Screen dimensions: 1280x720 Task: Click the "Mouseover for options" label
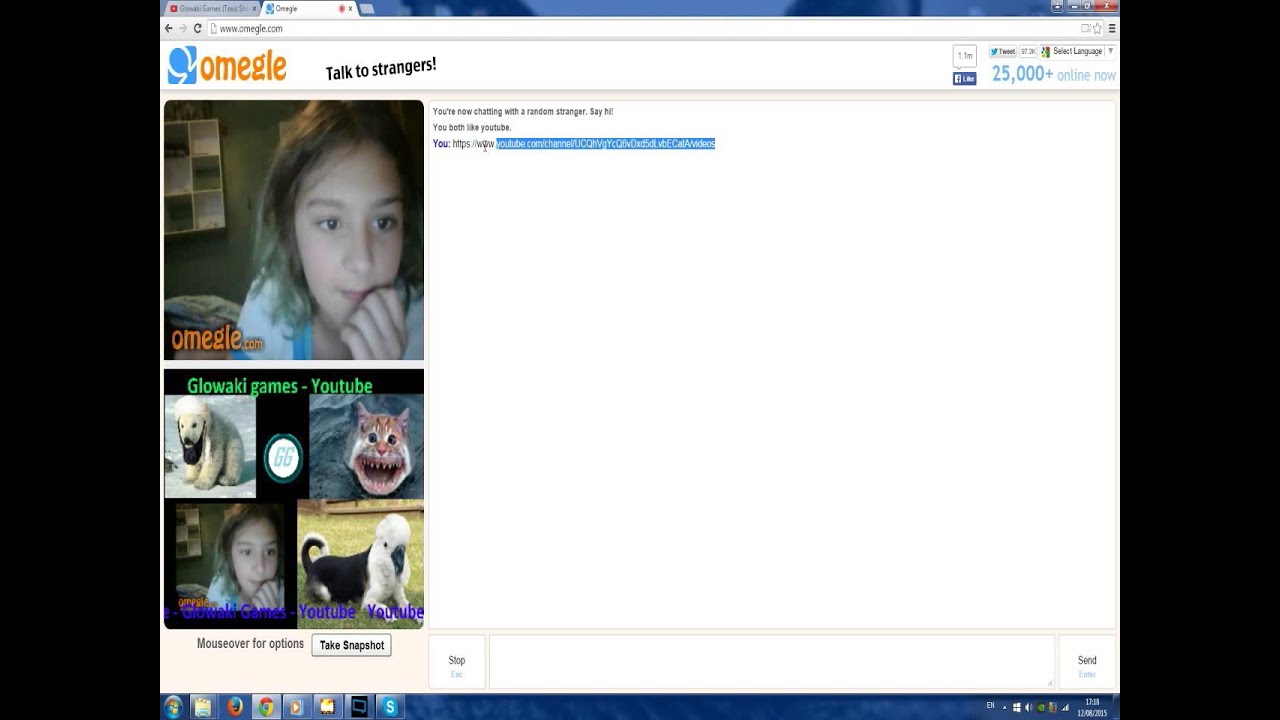pyautogui.click(x=250, y=644)
